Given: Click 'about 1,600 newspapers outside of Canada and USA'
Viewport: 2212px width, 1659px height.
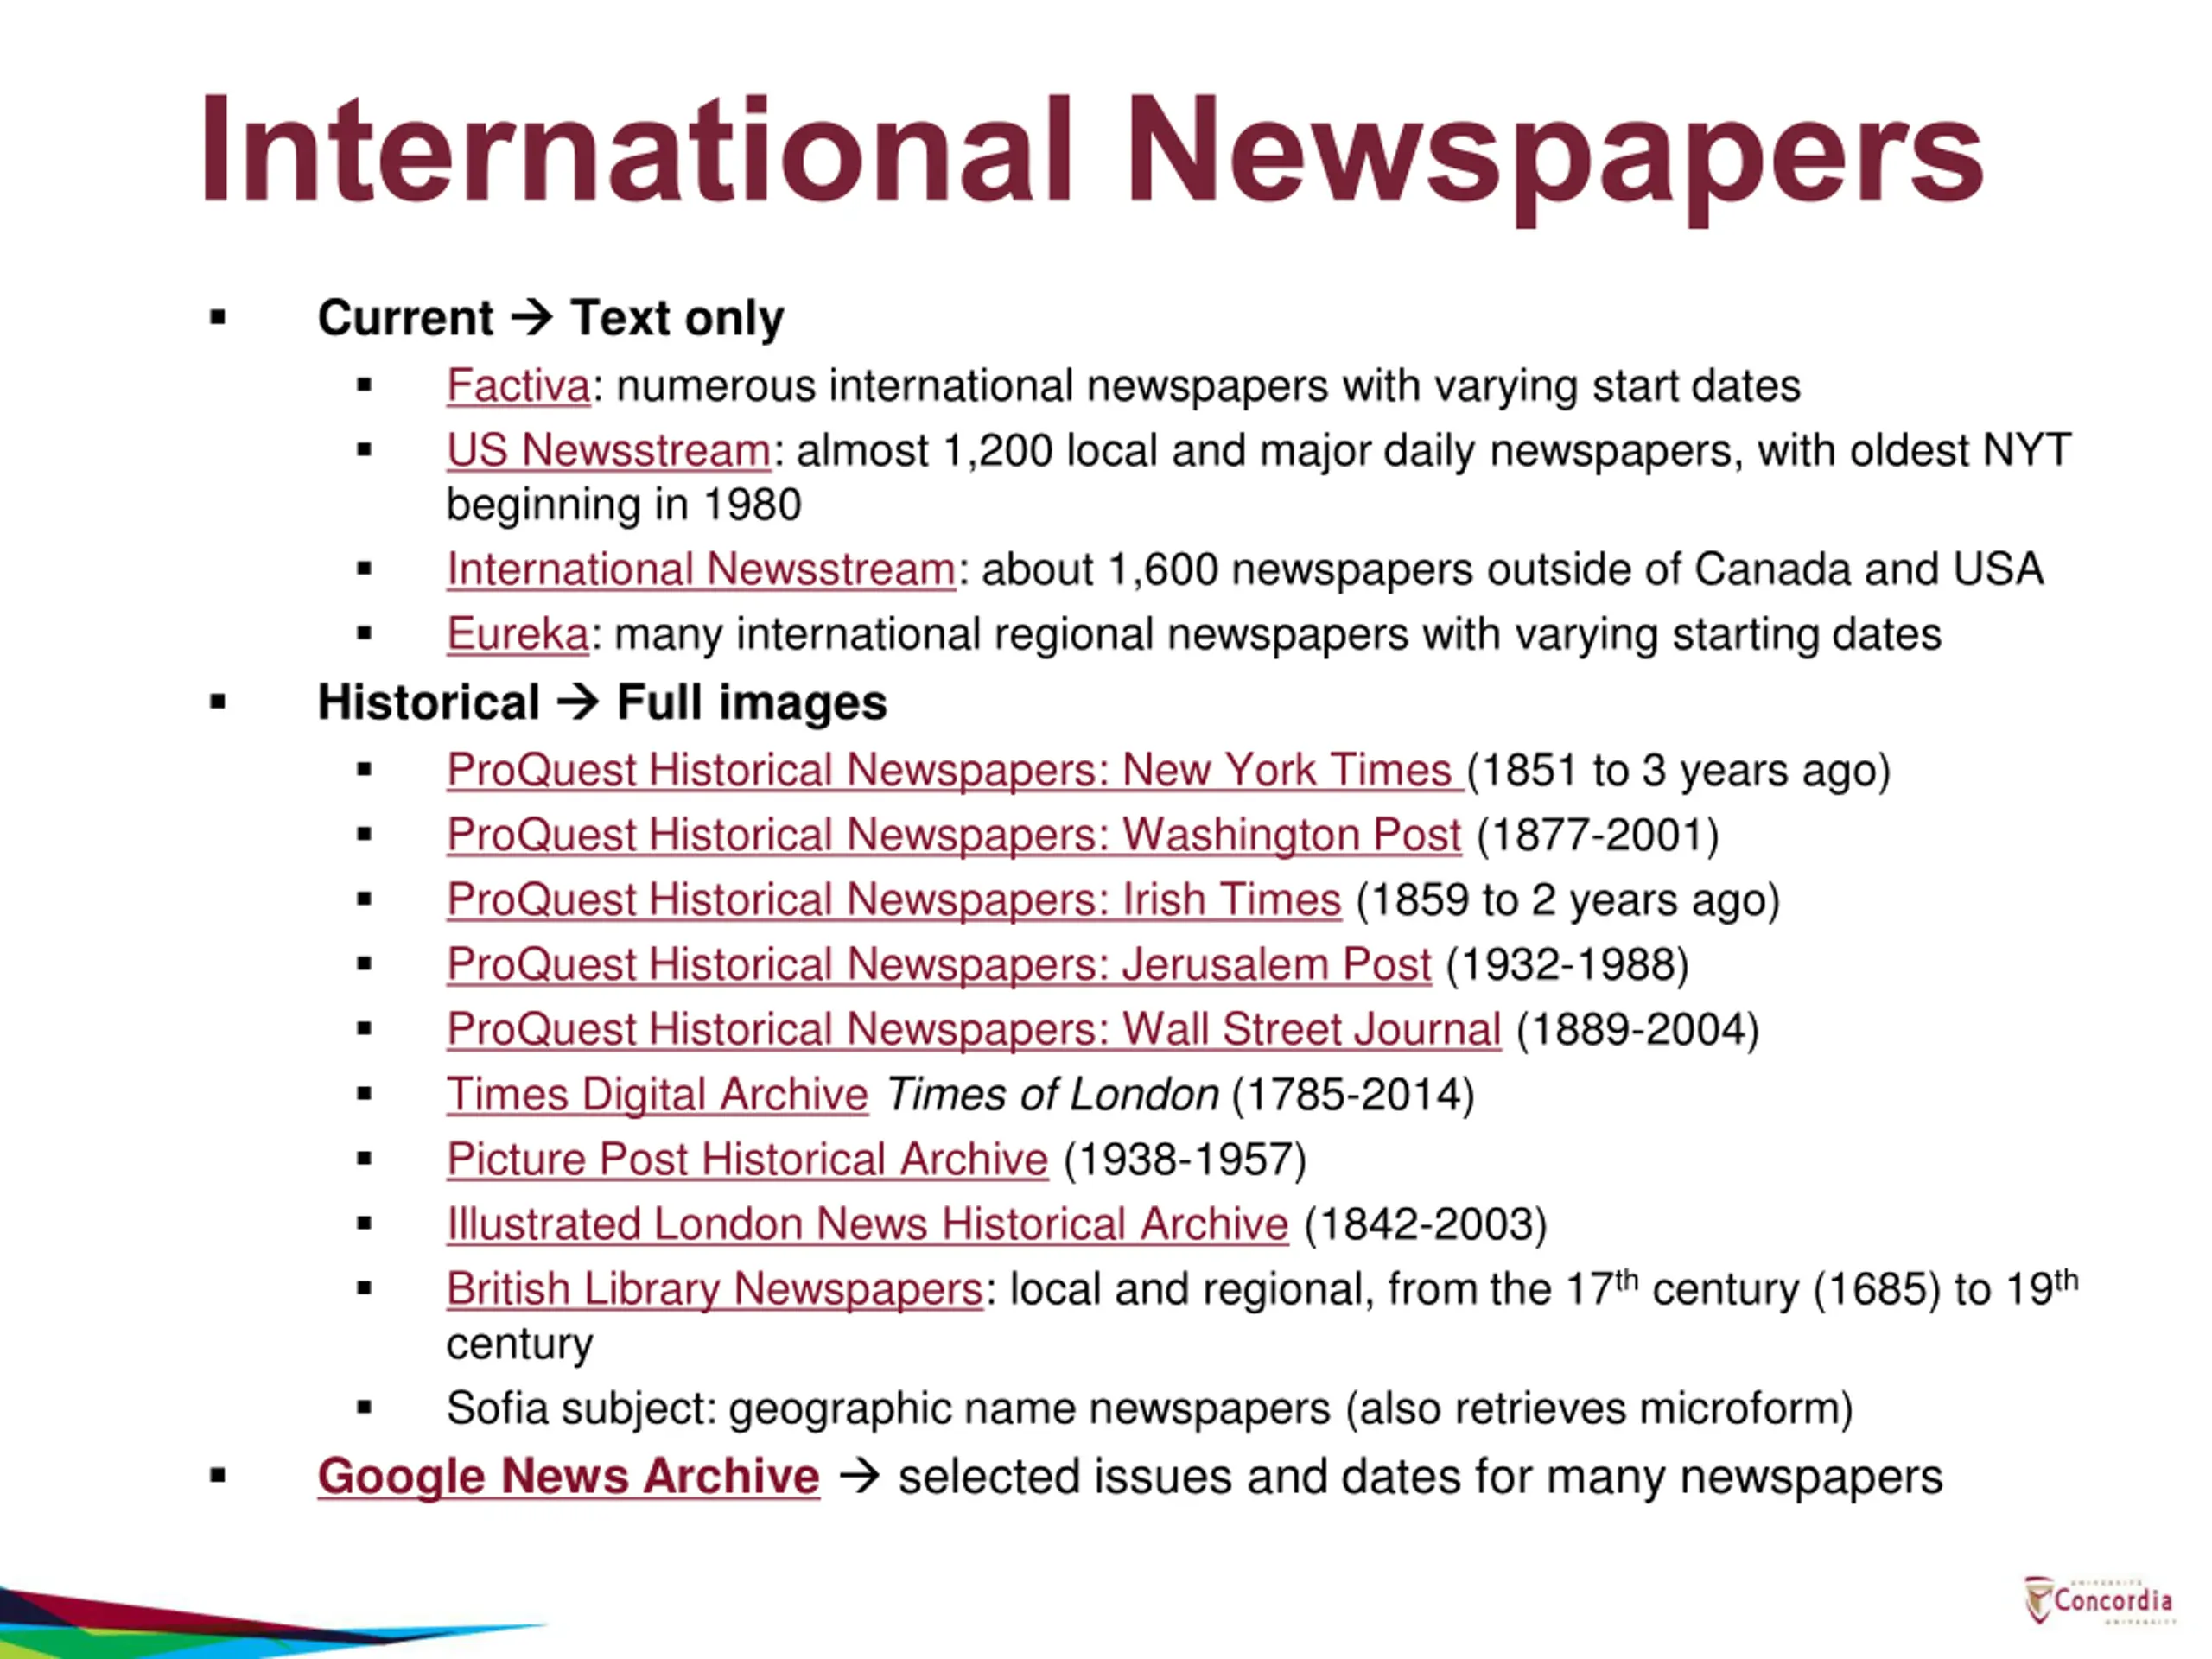Looking at the screenshot, I should coord(1513,570).
